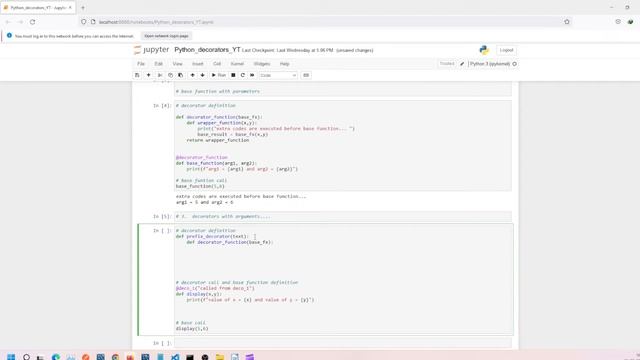Click the Open network login page button
This screenshot has width=640, height=360.
(167, 36)
